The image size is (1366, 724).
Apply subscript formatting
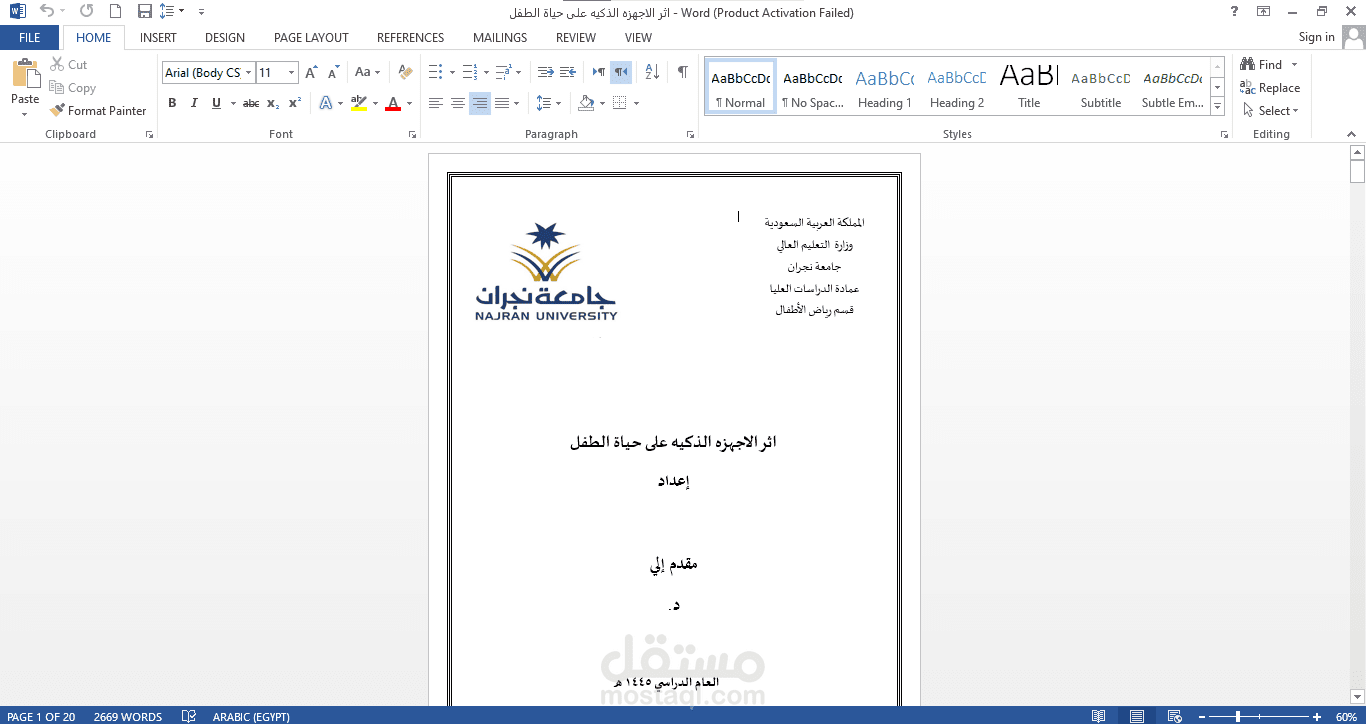click(273, 103)
